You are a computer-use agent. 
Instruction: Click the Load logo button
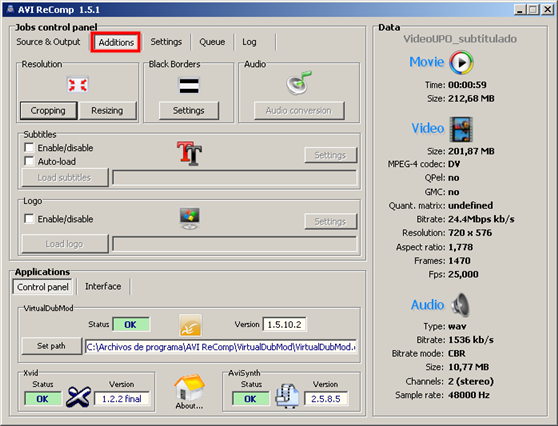[65, 244]
